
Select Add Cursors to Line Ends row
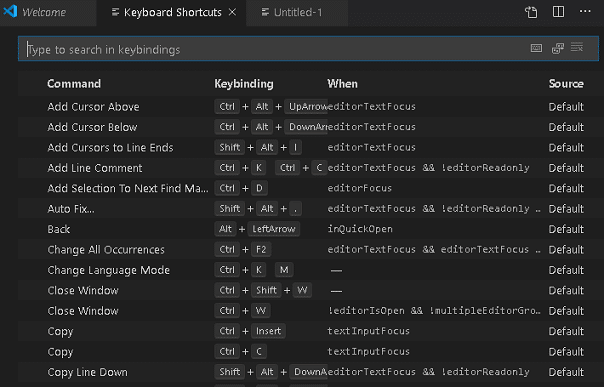point(308,147)
